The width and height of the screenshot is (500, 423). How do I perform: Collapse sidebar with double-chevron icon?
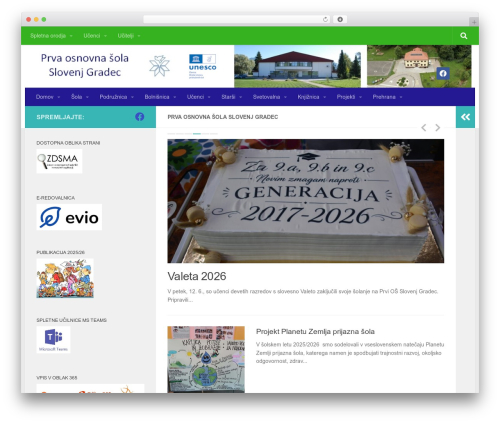465,117
